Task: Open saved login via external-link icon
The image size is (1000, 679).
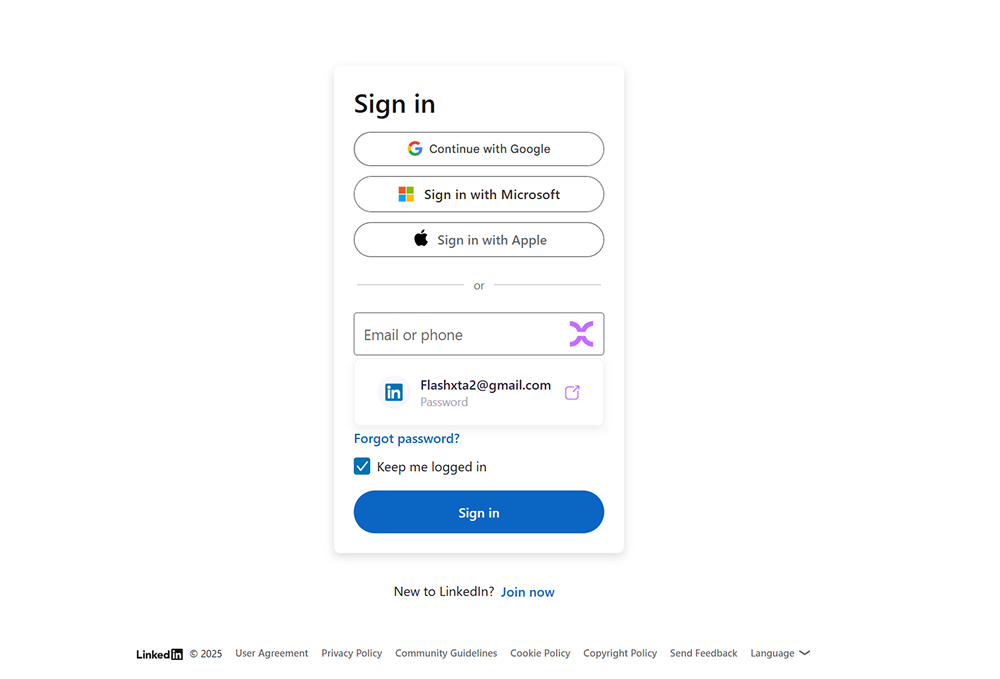Action: pos(572,393)
